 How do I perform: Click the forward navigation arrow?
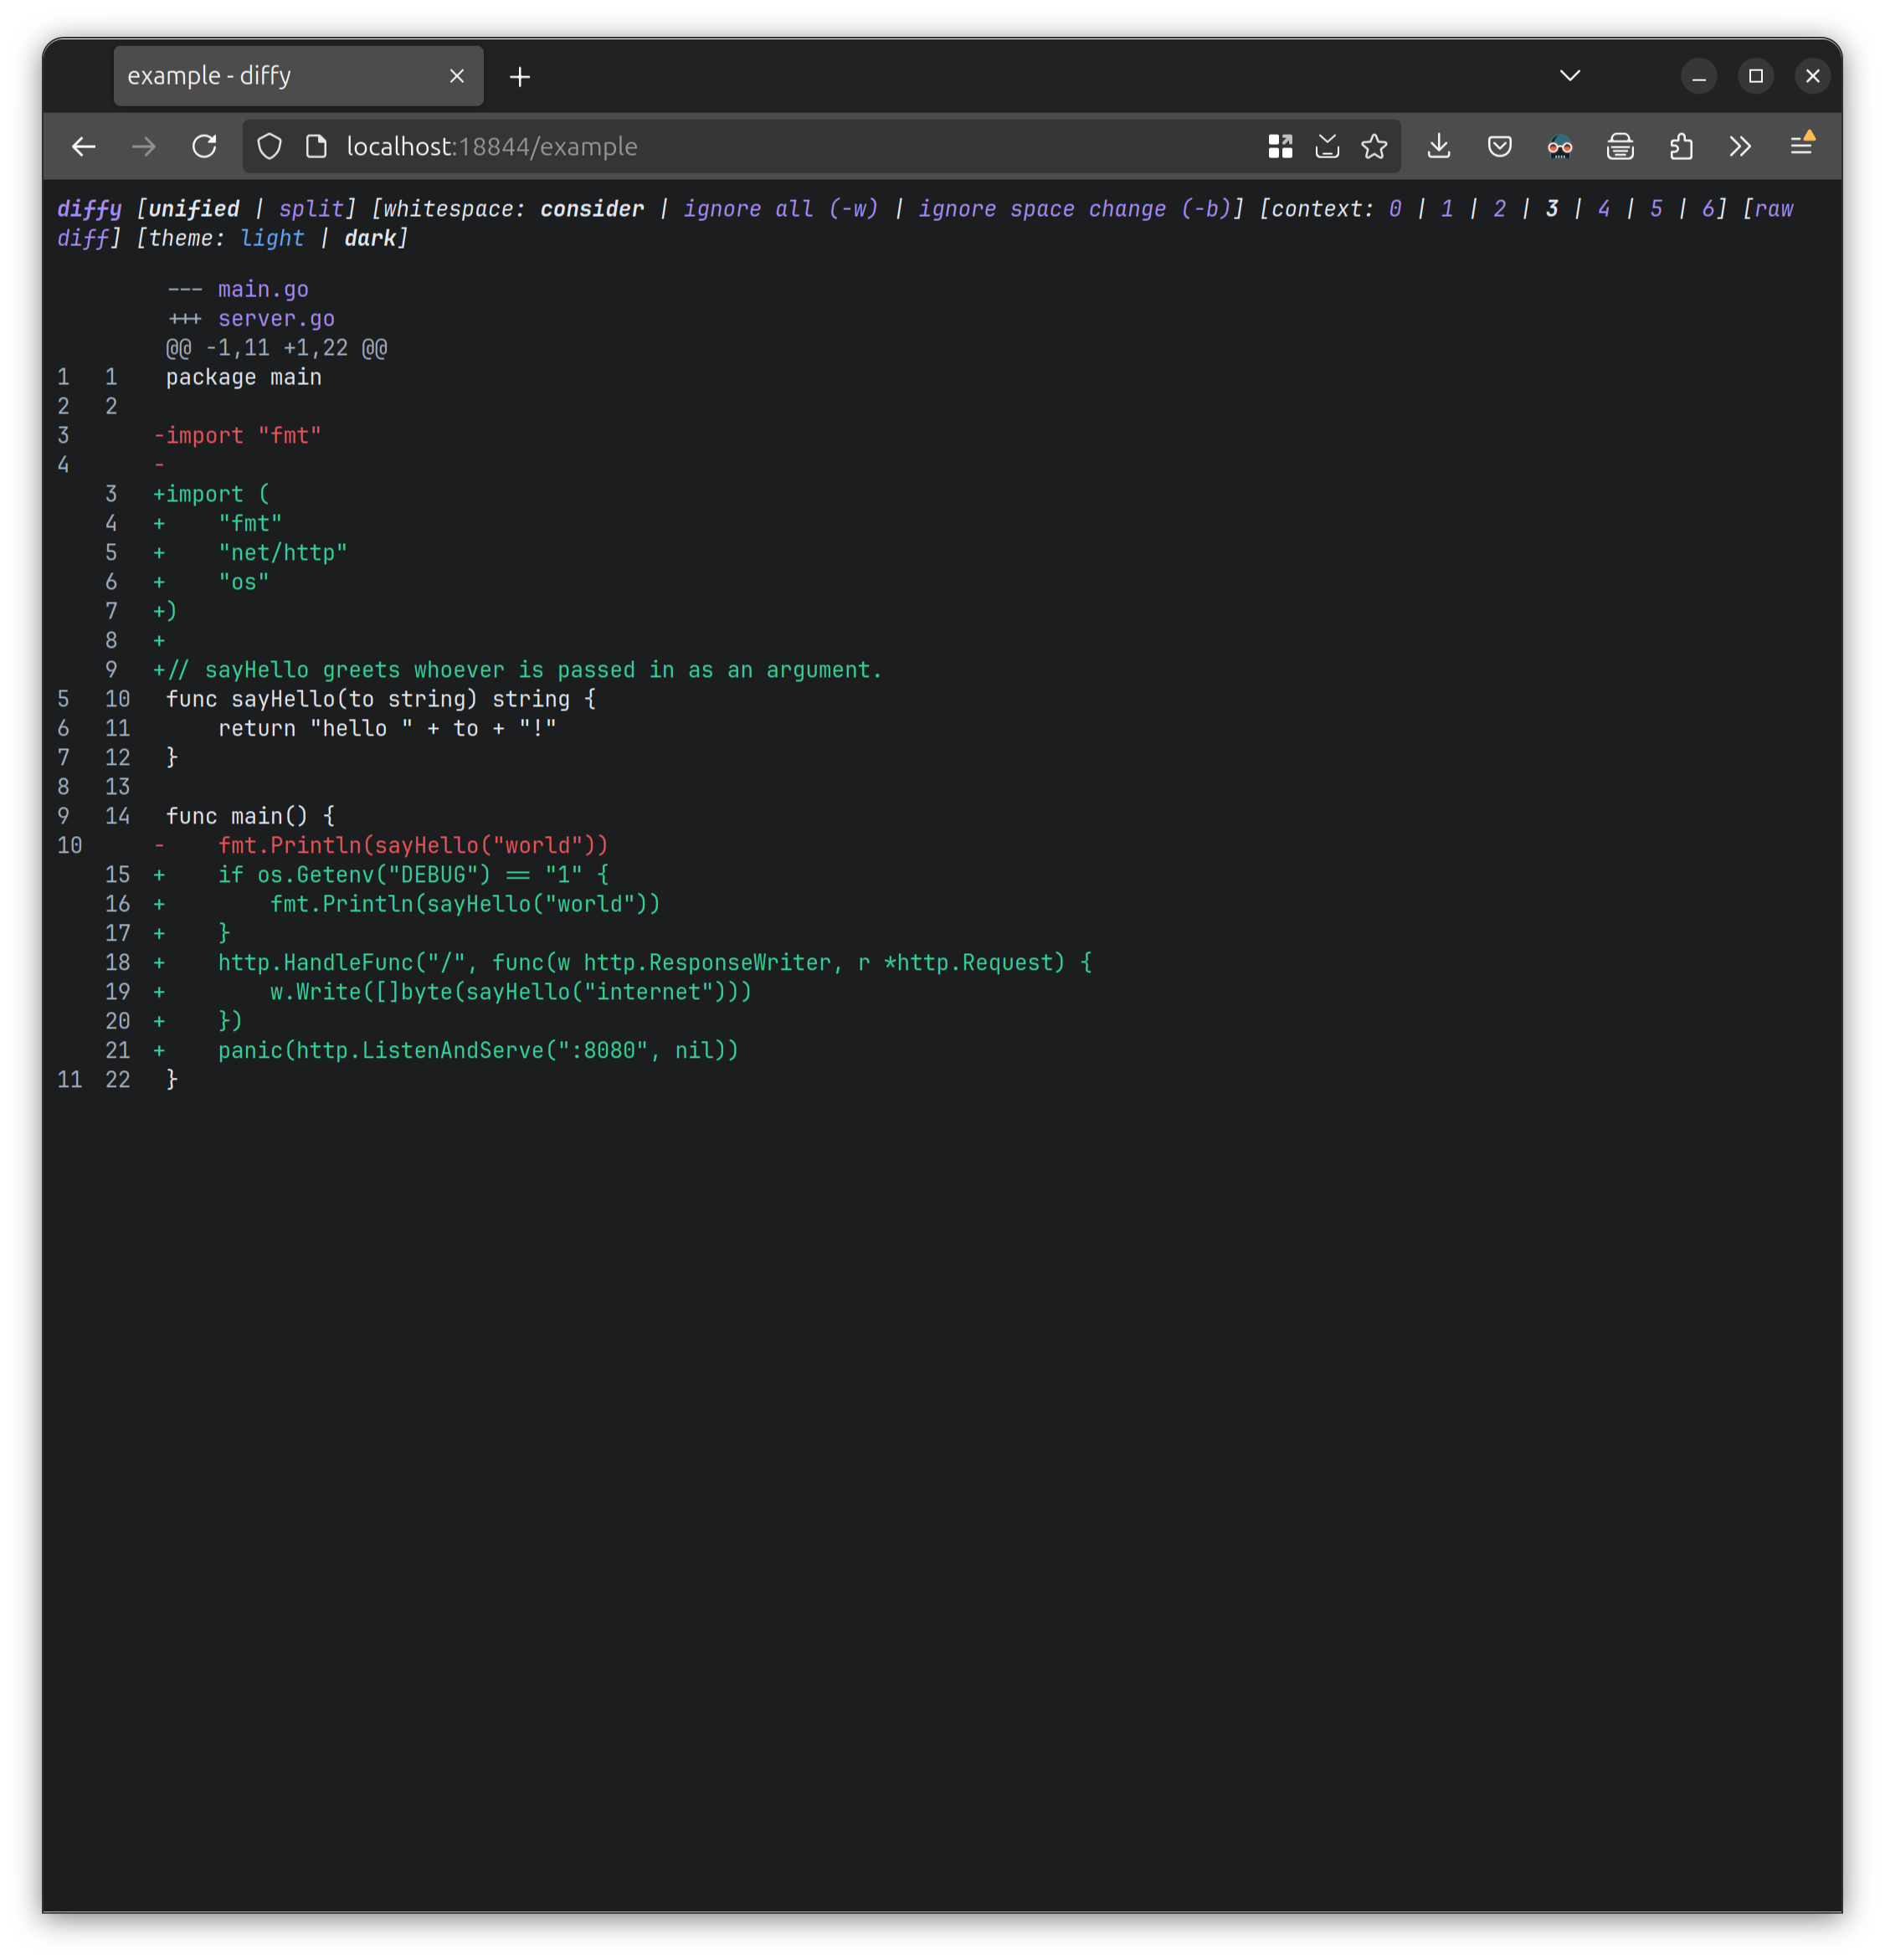pyautogui.click(x=144, y=147)
